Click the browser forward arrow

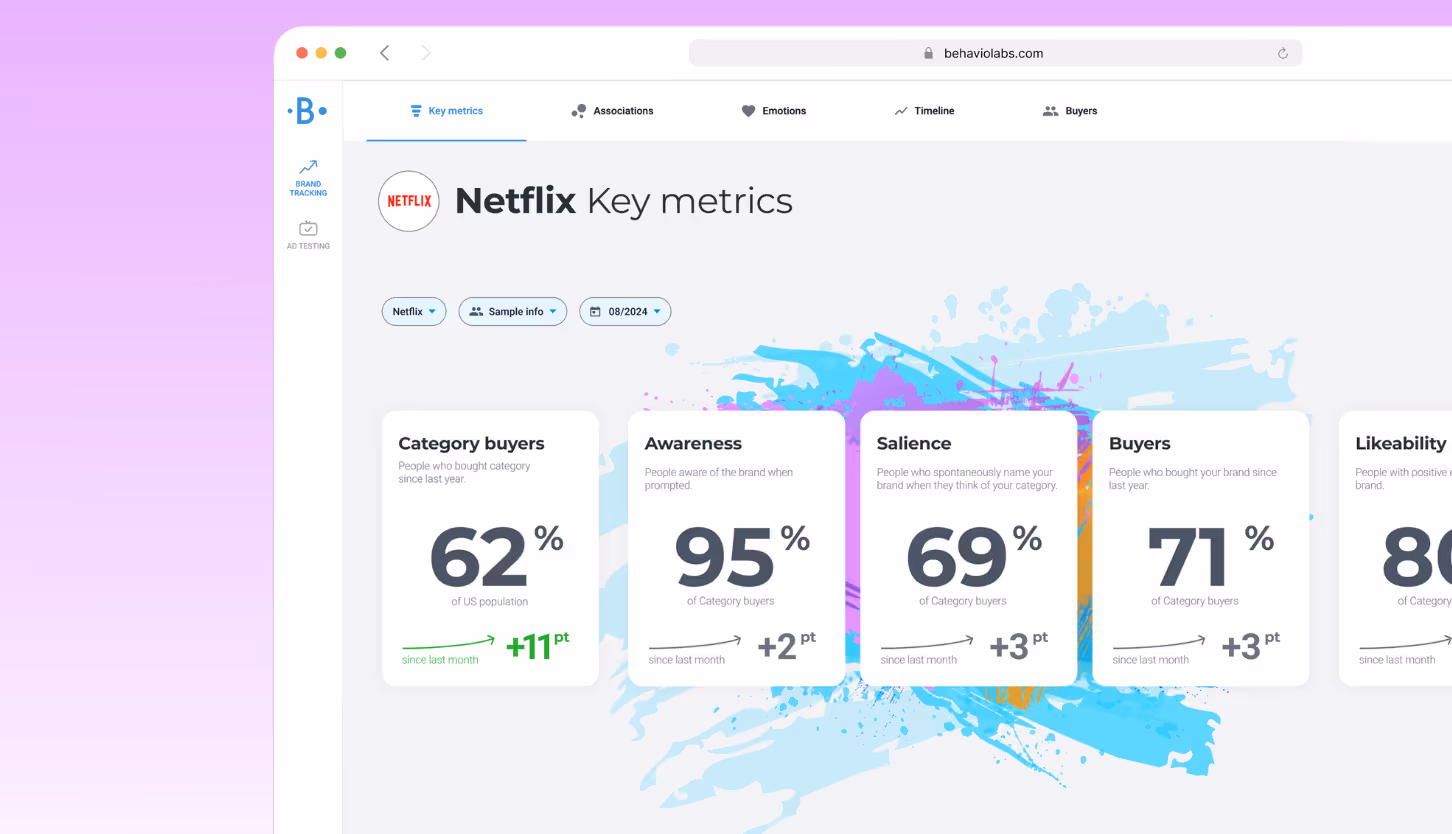(426, 53)
